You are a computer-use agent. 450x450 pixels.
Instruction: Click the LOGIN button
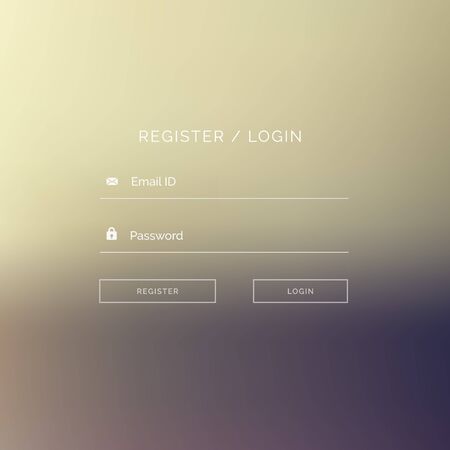[300, 291]
